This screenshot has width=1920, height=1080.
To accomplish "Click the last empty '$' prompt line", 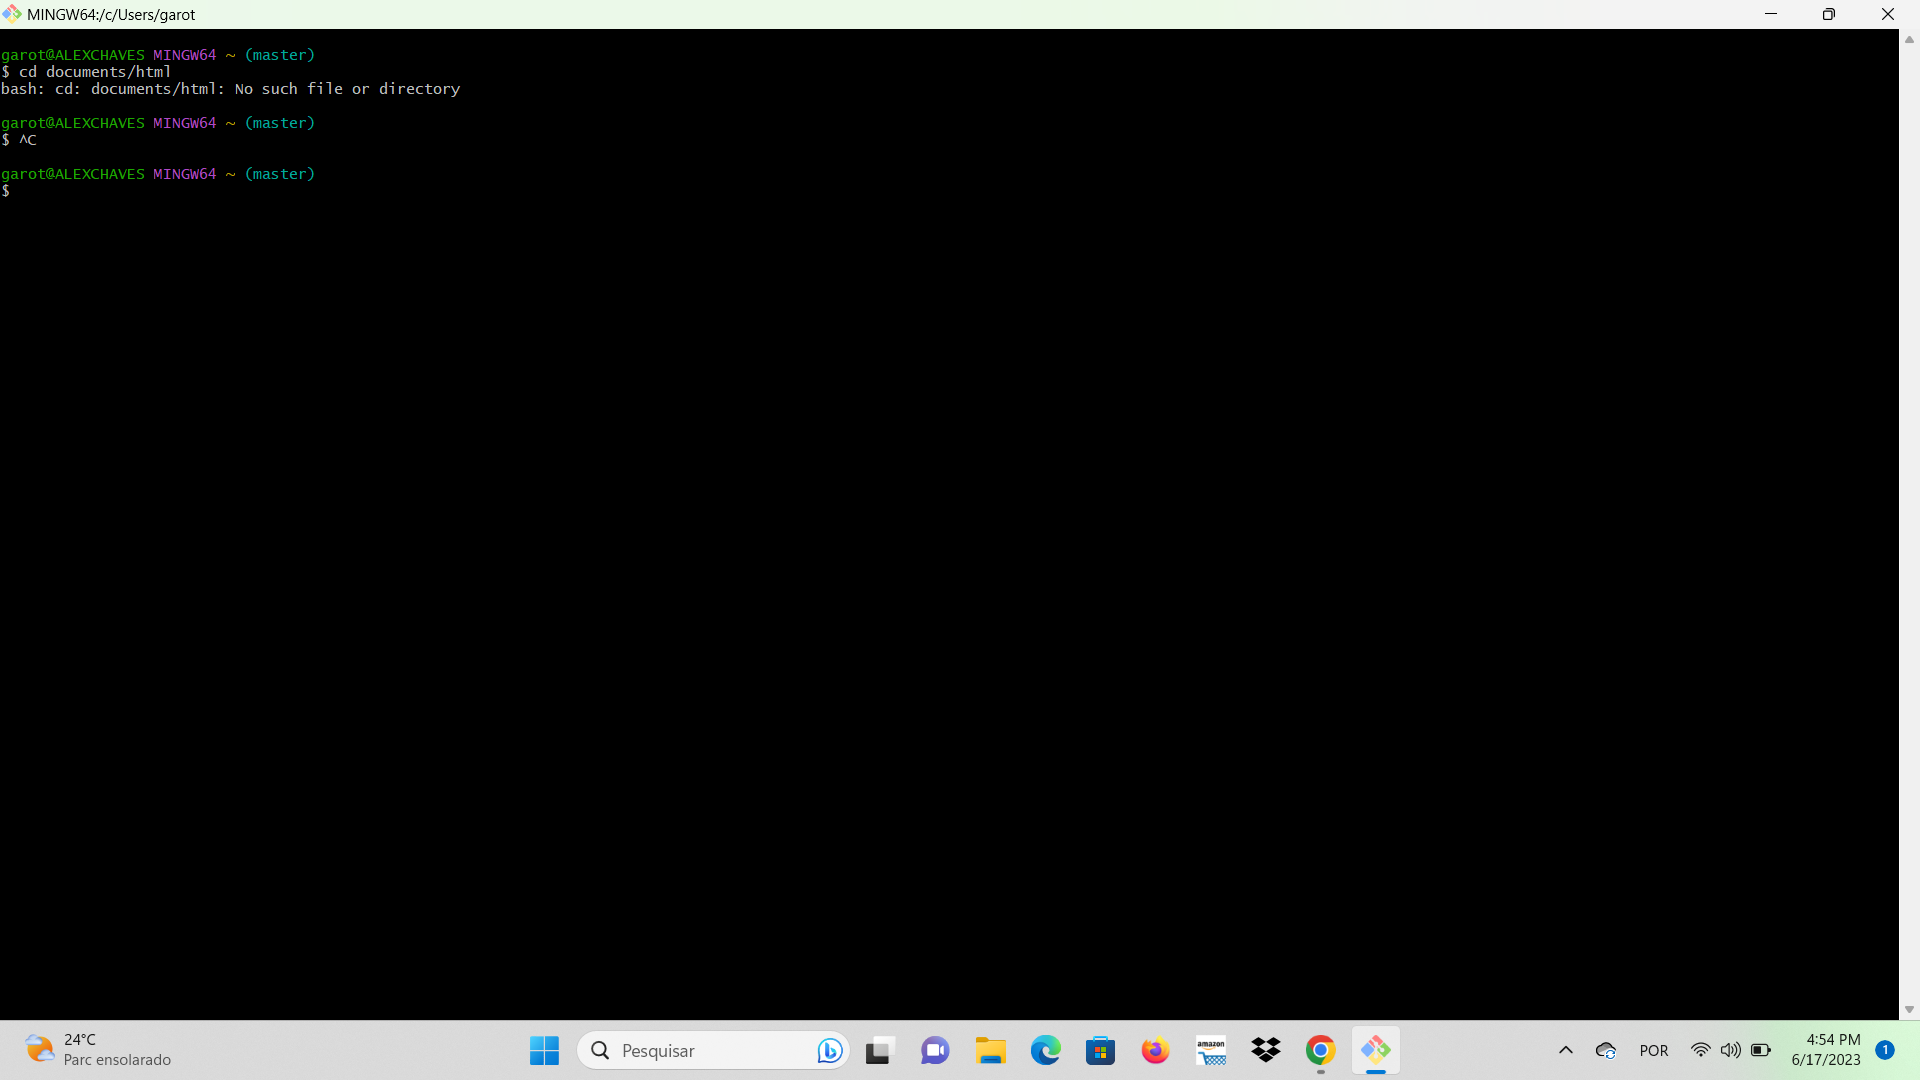I will point(6,191).
